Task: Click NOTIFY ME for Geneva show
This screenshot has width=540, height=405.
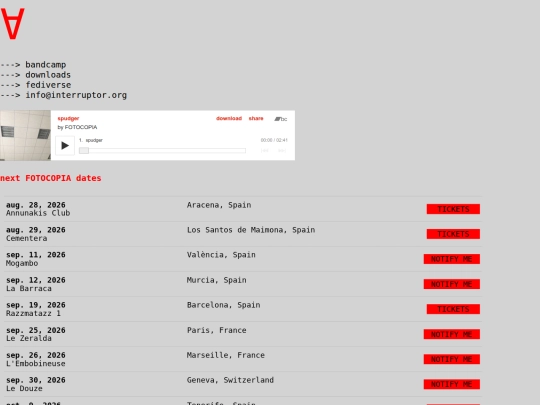Action: click(451, 384)
